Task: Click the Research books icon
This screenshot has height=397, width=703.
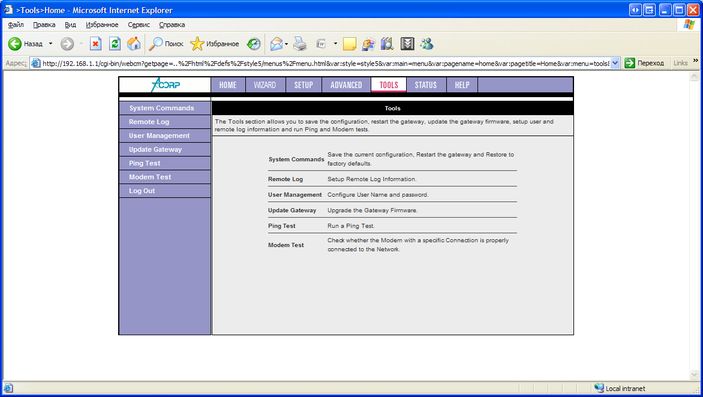Action: (x=387, y=44)
